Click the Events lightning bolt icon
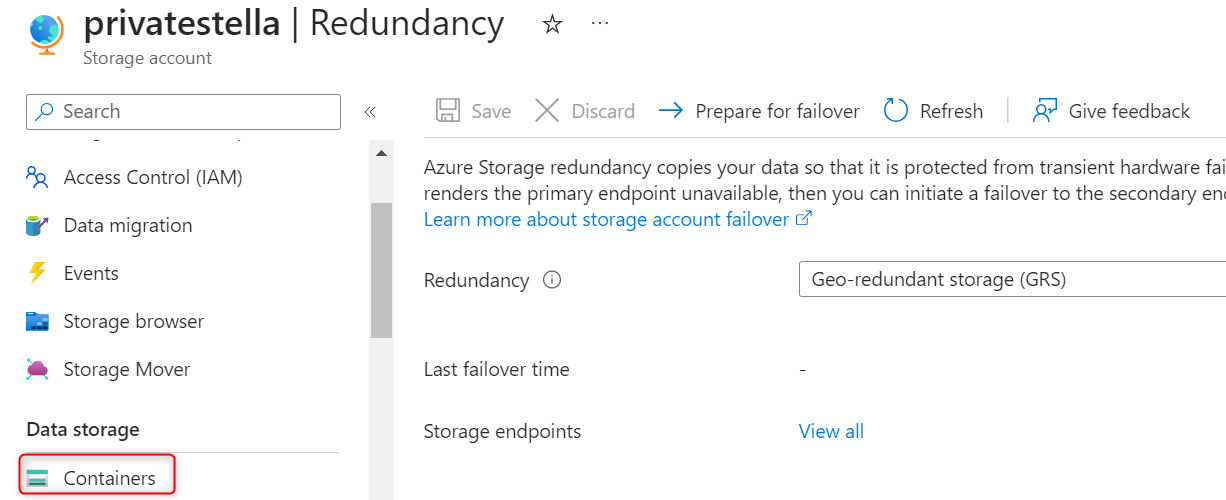This screenshot has width=1226, height=500. coord(37,273)
